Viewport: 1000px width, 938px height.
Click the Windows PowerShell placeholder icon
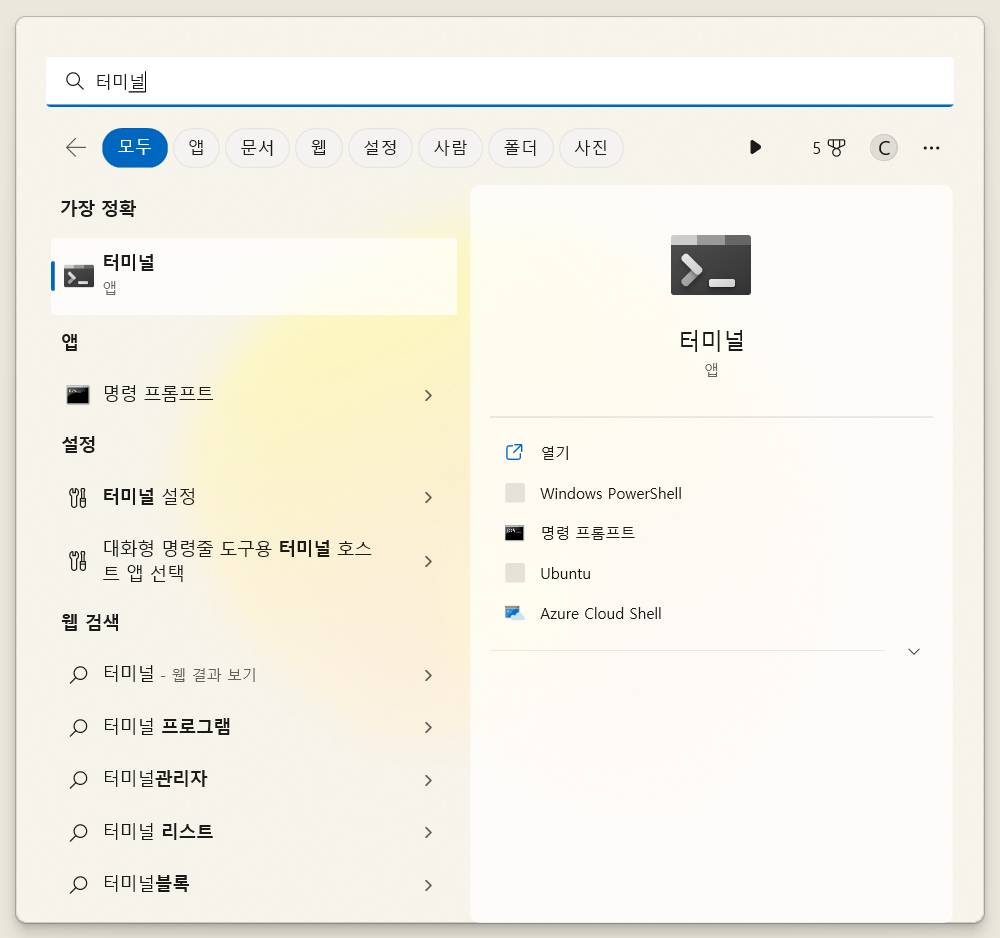(515, 493)
